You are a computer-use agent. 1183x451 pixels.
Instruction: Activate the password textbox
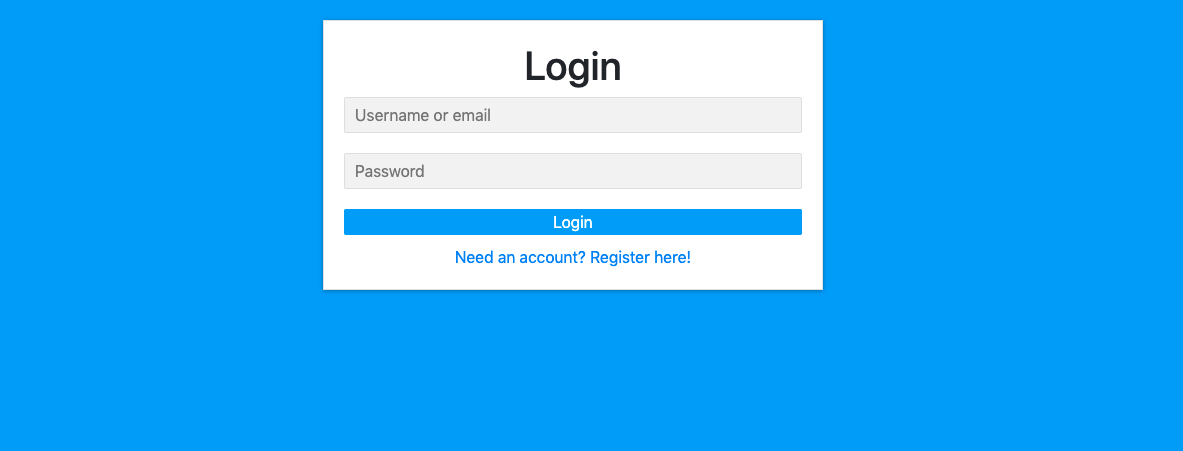pos(573,171)
